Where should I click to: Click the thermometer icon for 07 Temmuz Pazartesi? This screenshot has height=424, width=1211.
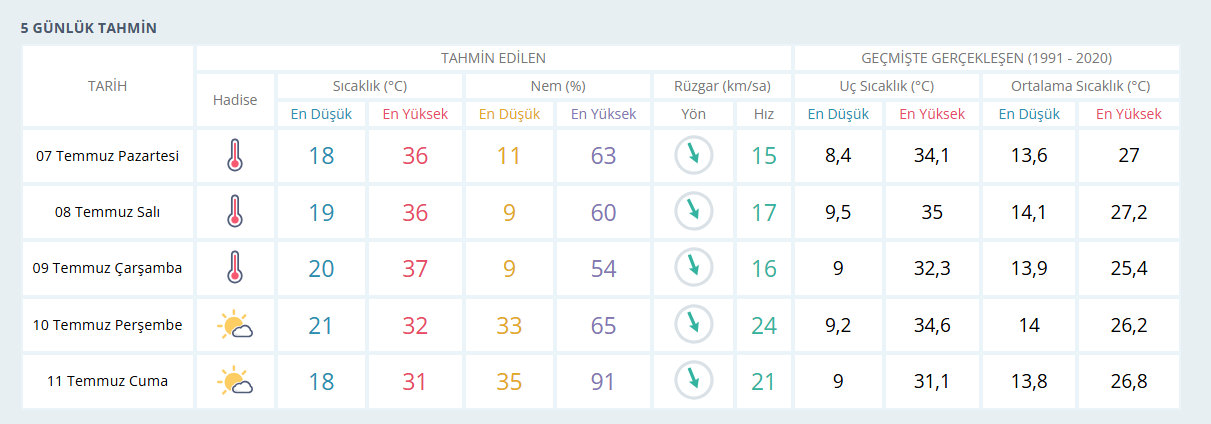[x=235, y=156]
